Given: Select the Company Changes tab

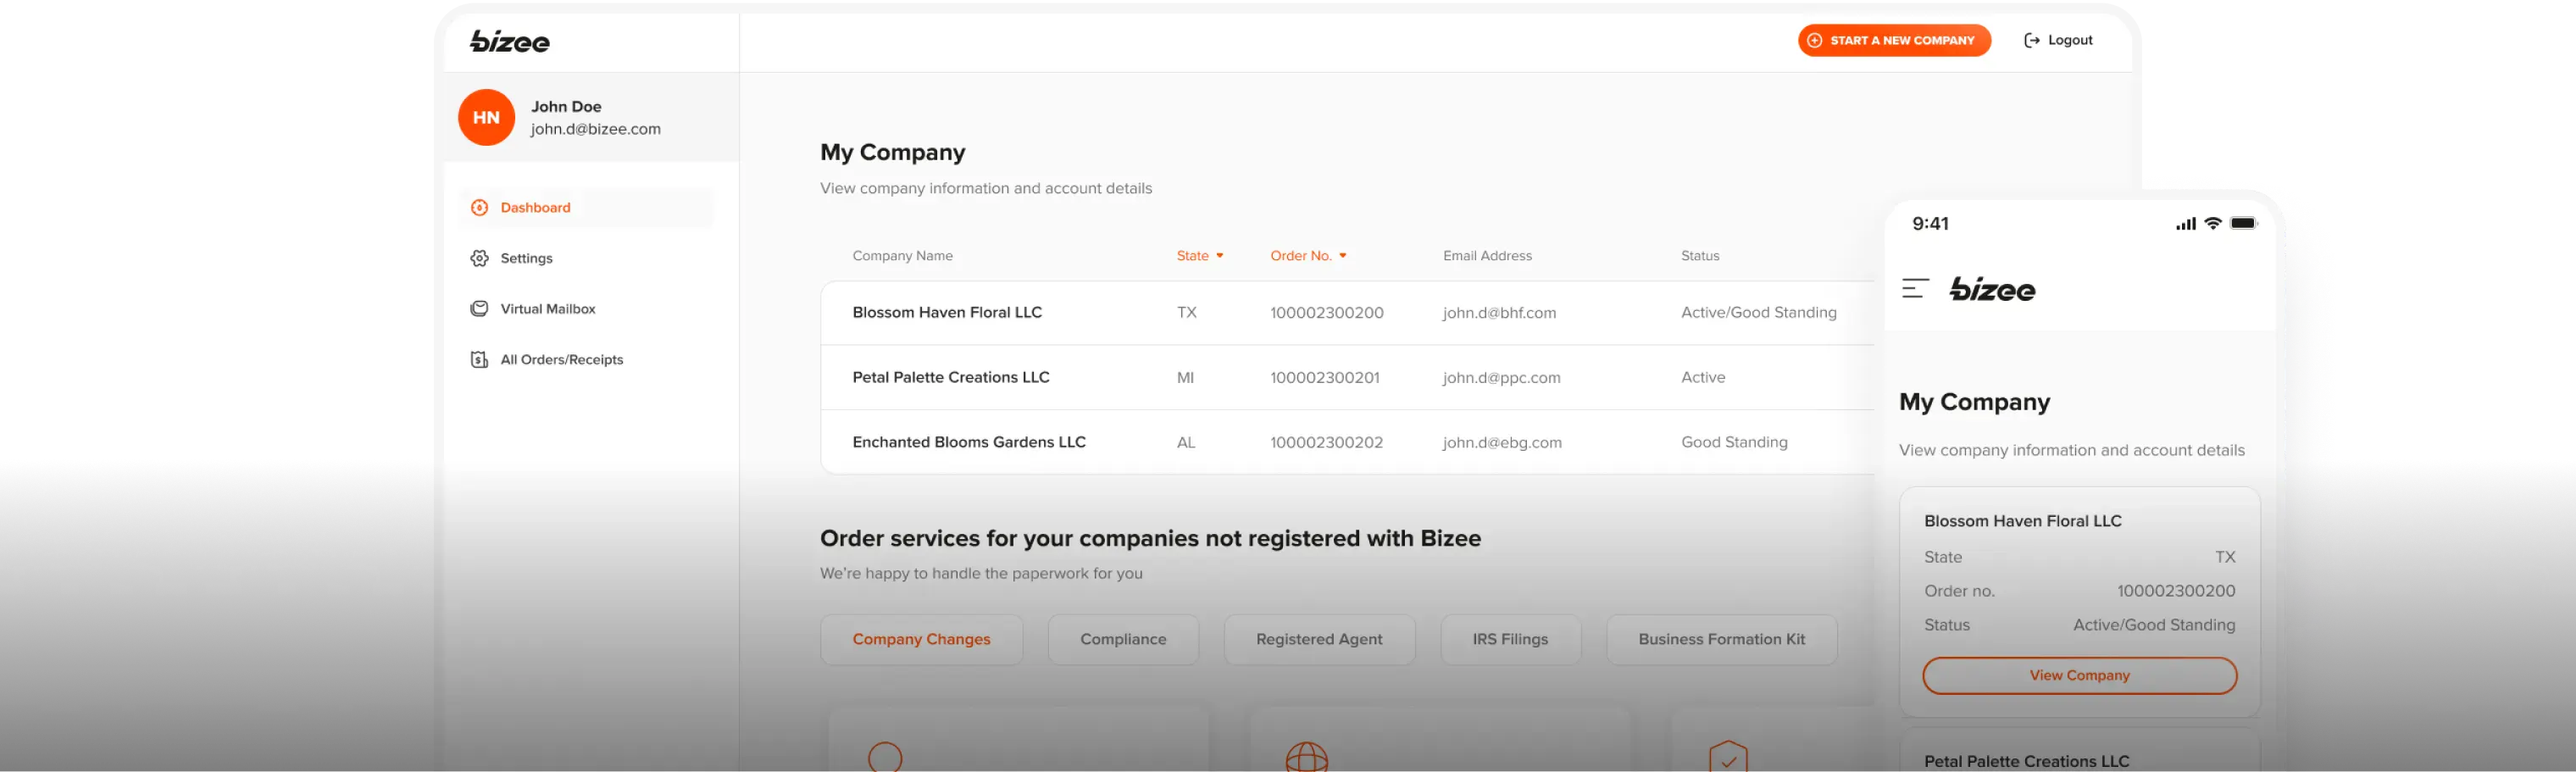Looking at the screenshot, I should point(921,640).
